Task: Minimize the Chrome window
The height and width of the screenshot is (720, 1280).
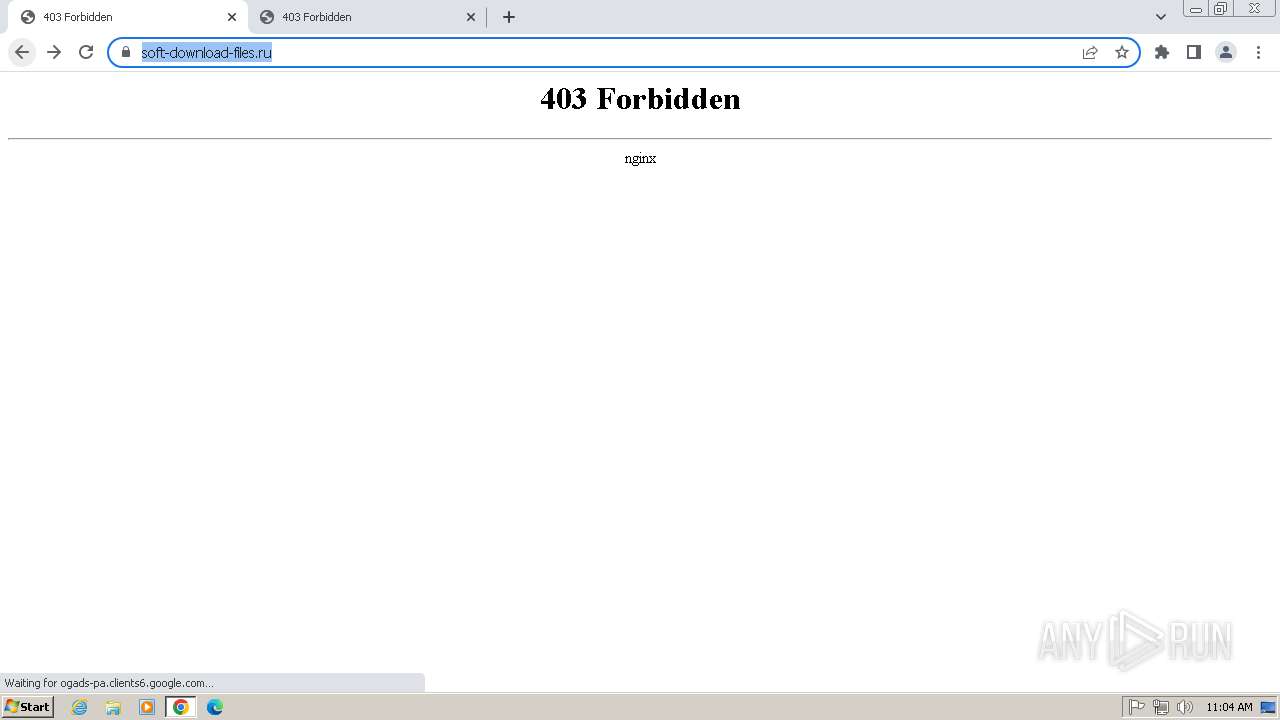Action: [1196, 9]
